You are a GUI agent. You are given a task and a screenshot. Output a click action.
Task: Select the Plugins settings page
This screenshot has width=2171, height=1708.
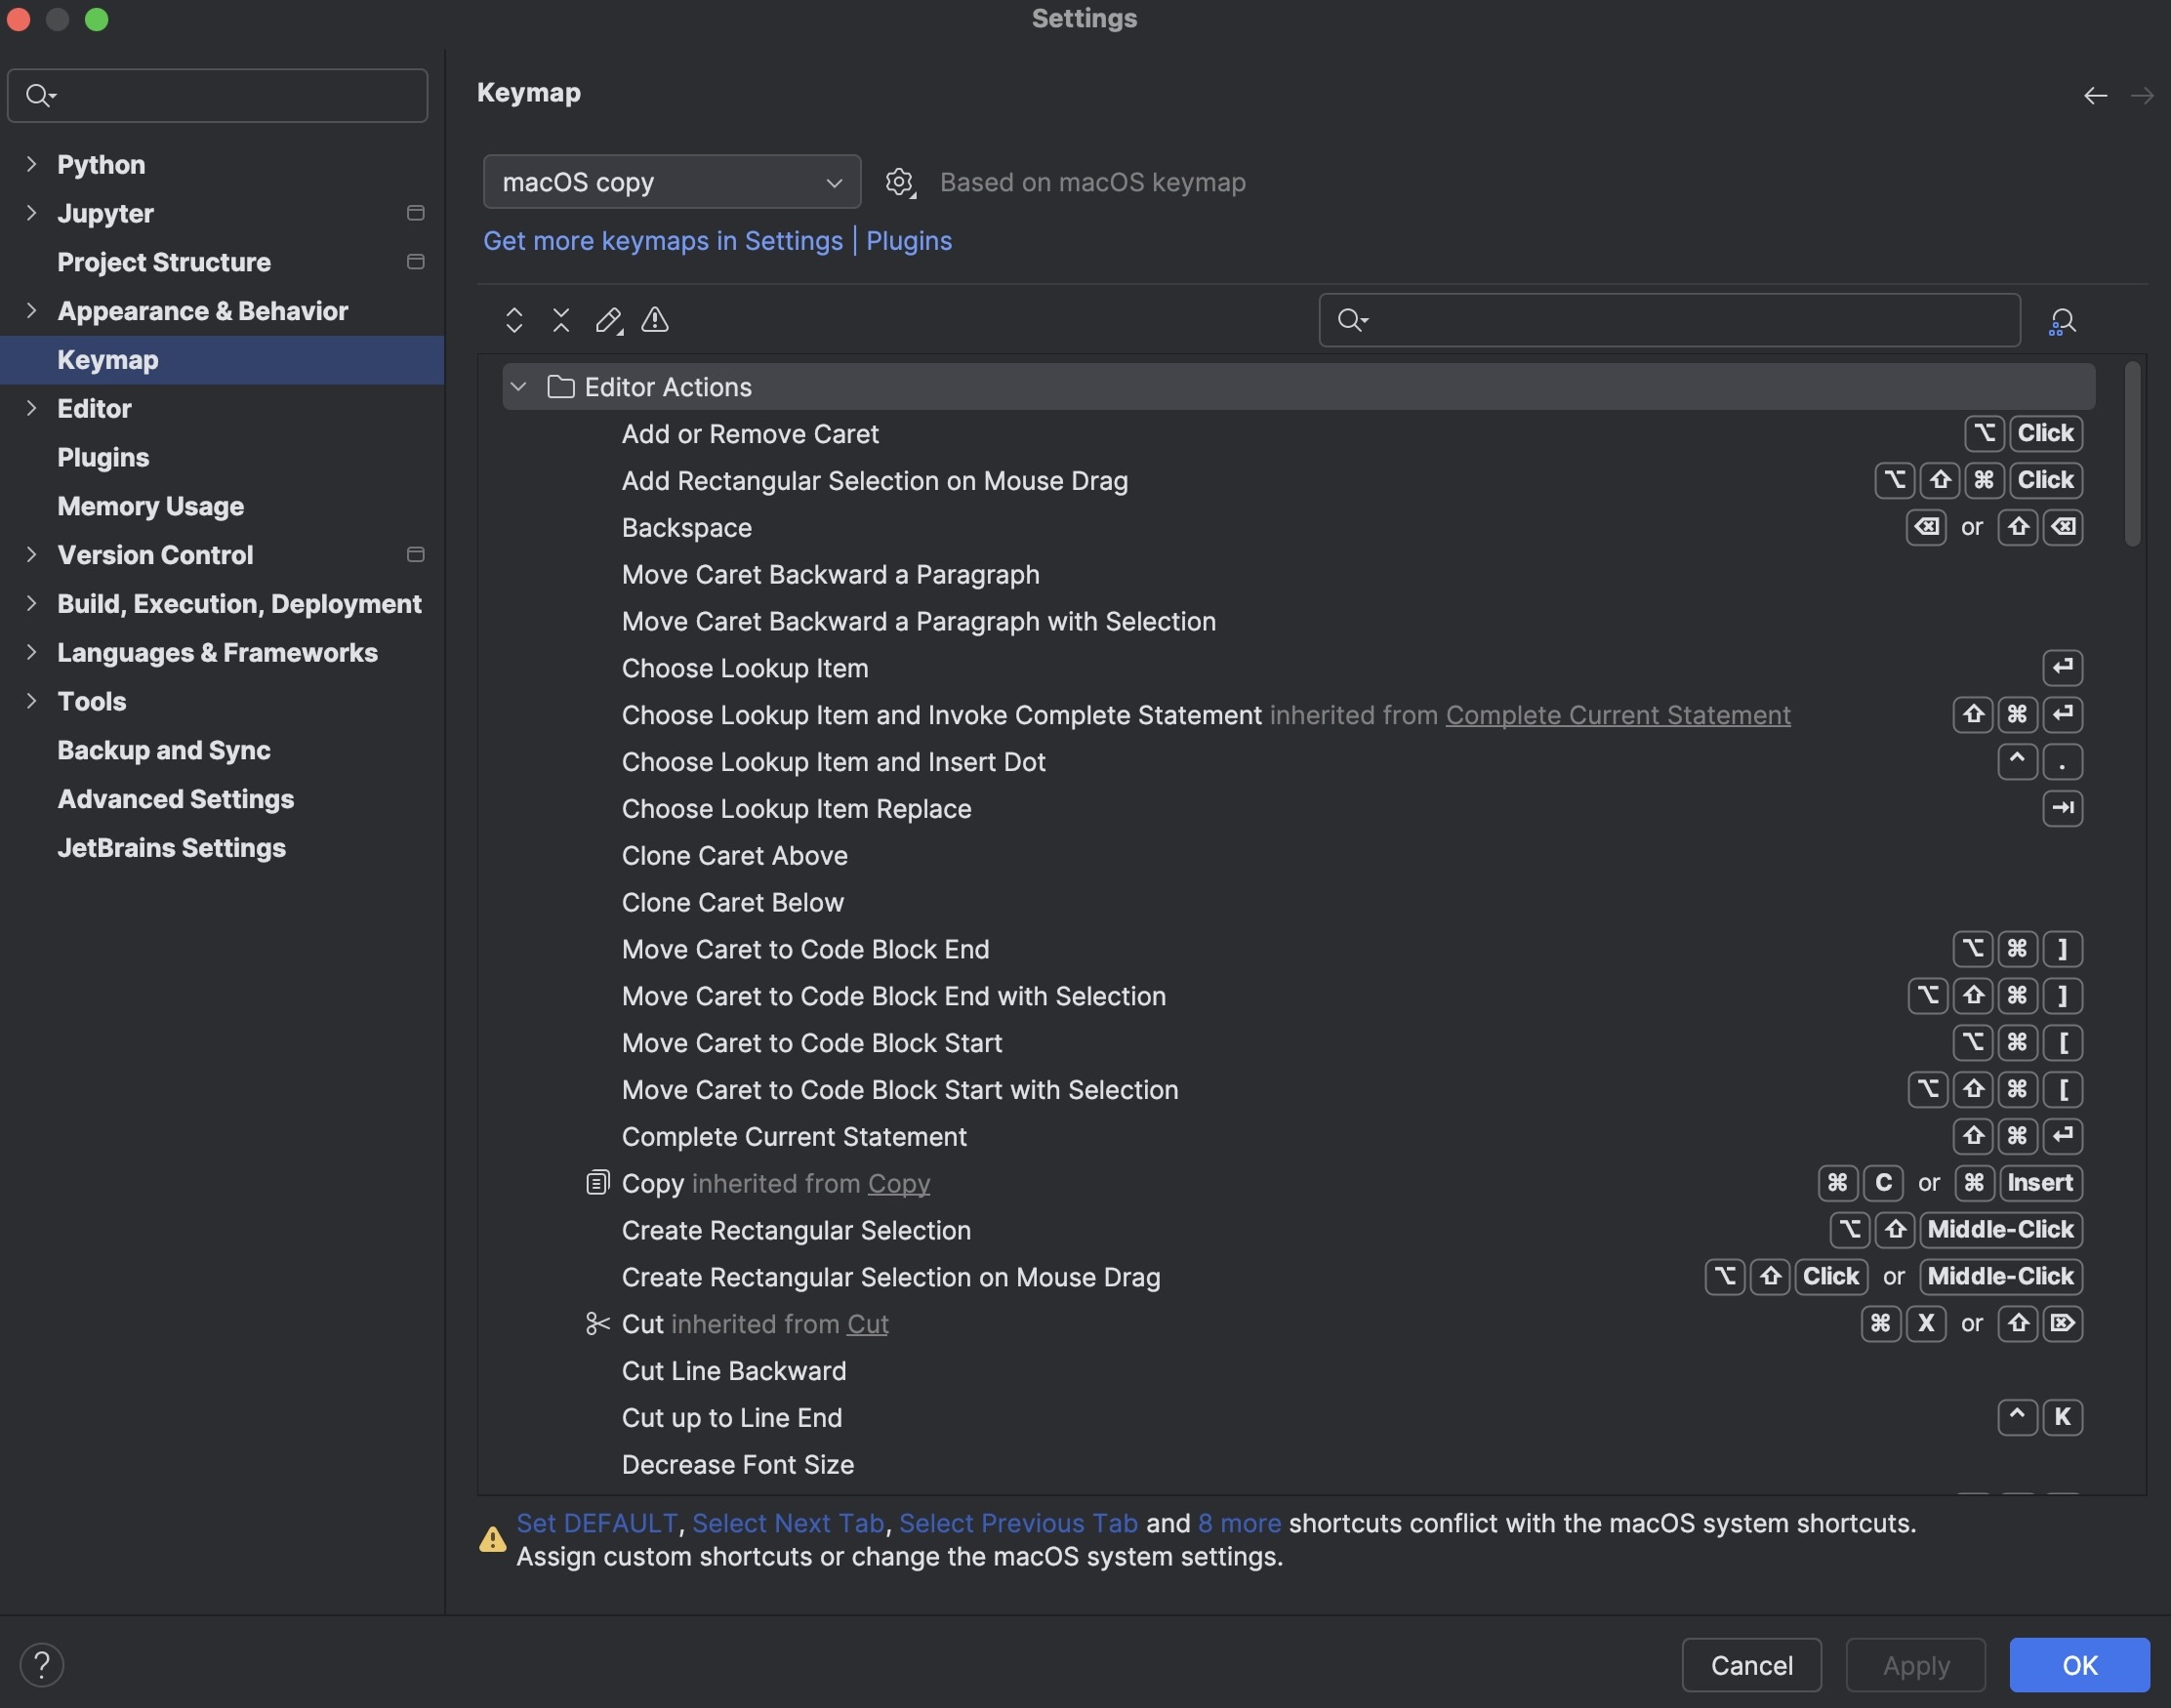[102, 457]
